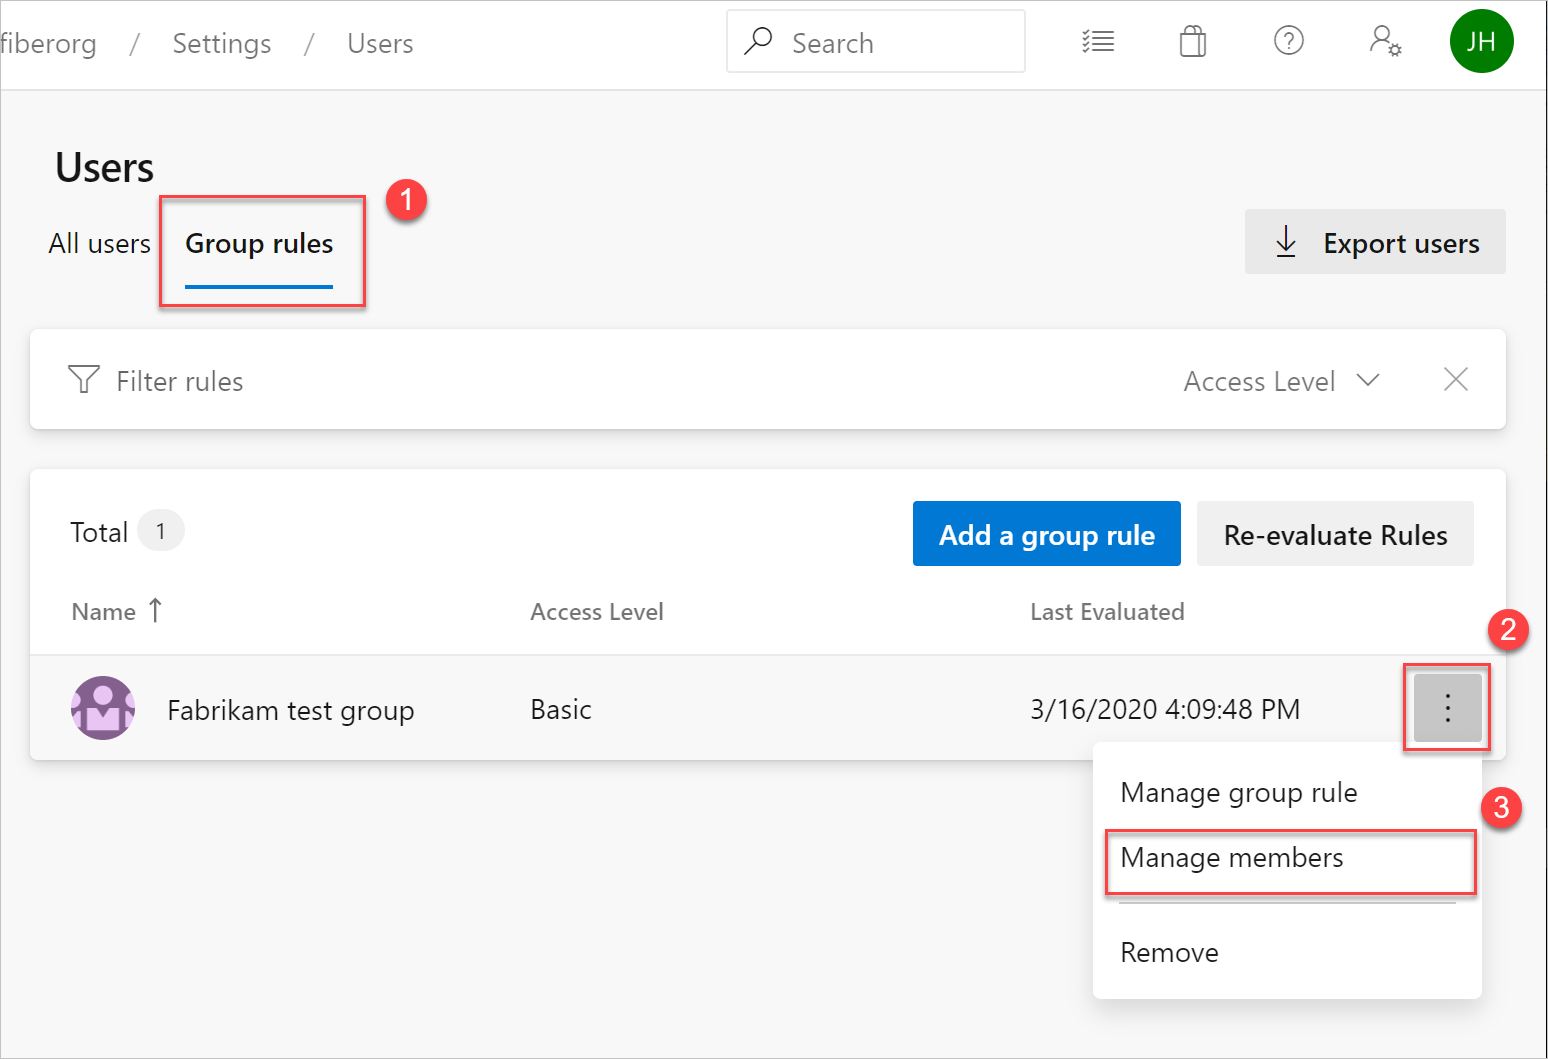Viewport: 1548px width, 1059px height.
Task: Expand the Access Level dropdown
Action: pyautogui.click(x=1282, y=381)
